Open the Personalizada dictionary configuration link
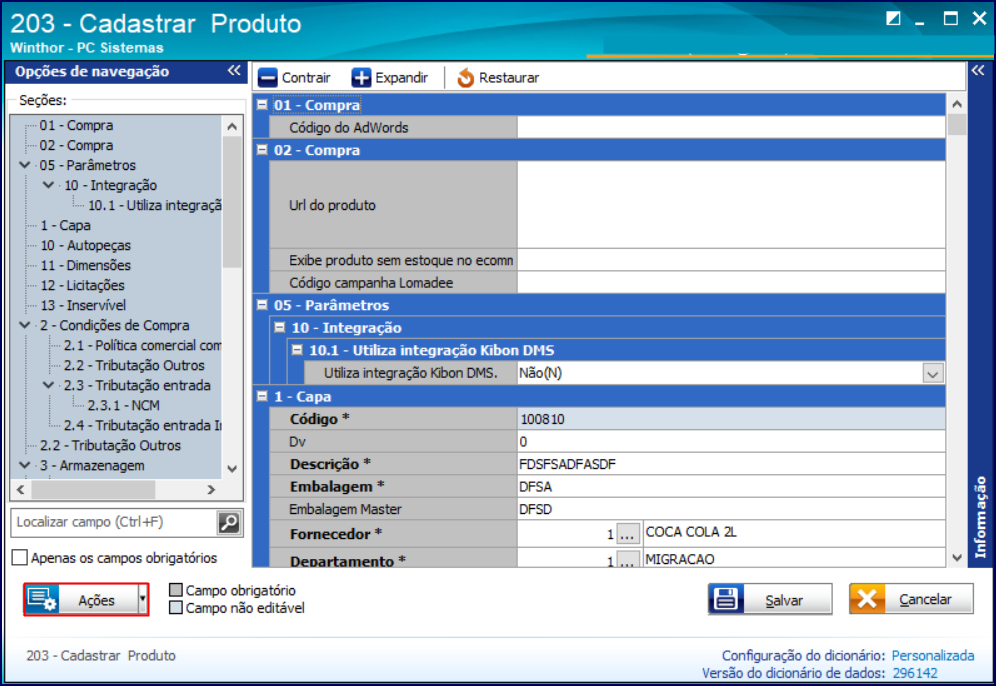 pos(932,656)
